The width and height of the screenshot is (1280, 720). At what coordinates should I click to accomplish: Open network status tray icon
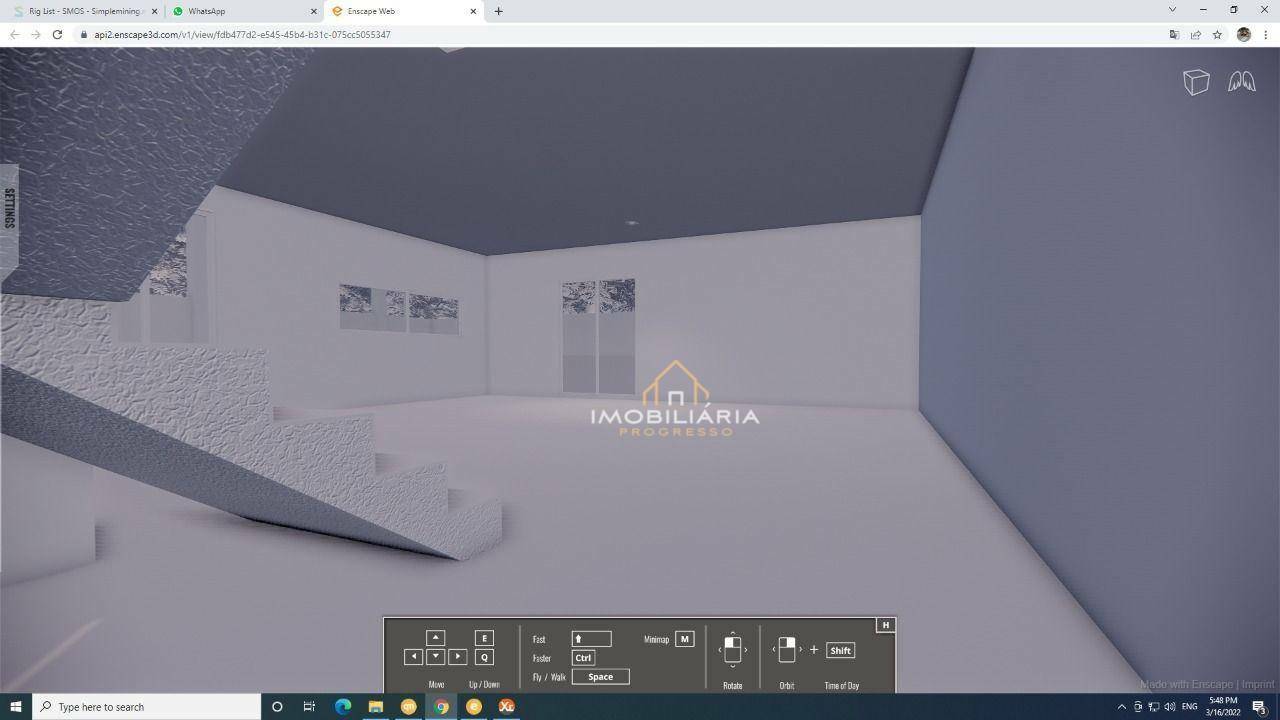tap(1153, 707)
